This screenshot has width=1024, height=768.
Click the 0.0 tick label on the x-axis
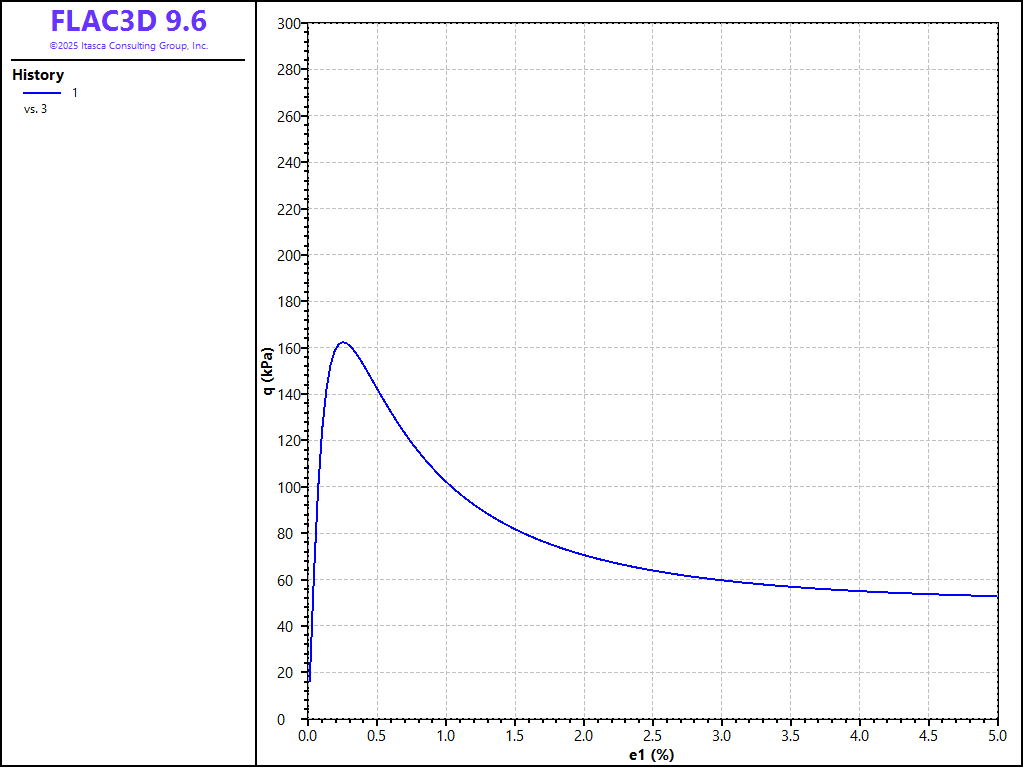pos(308,736)
